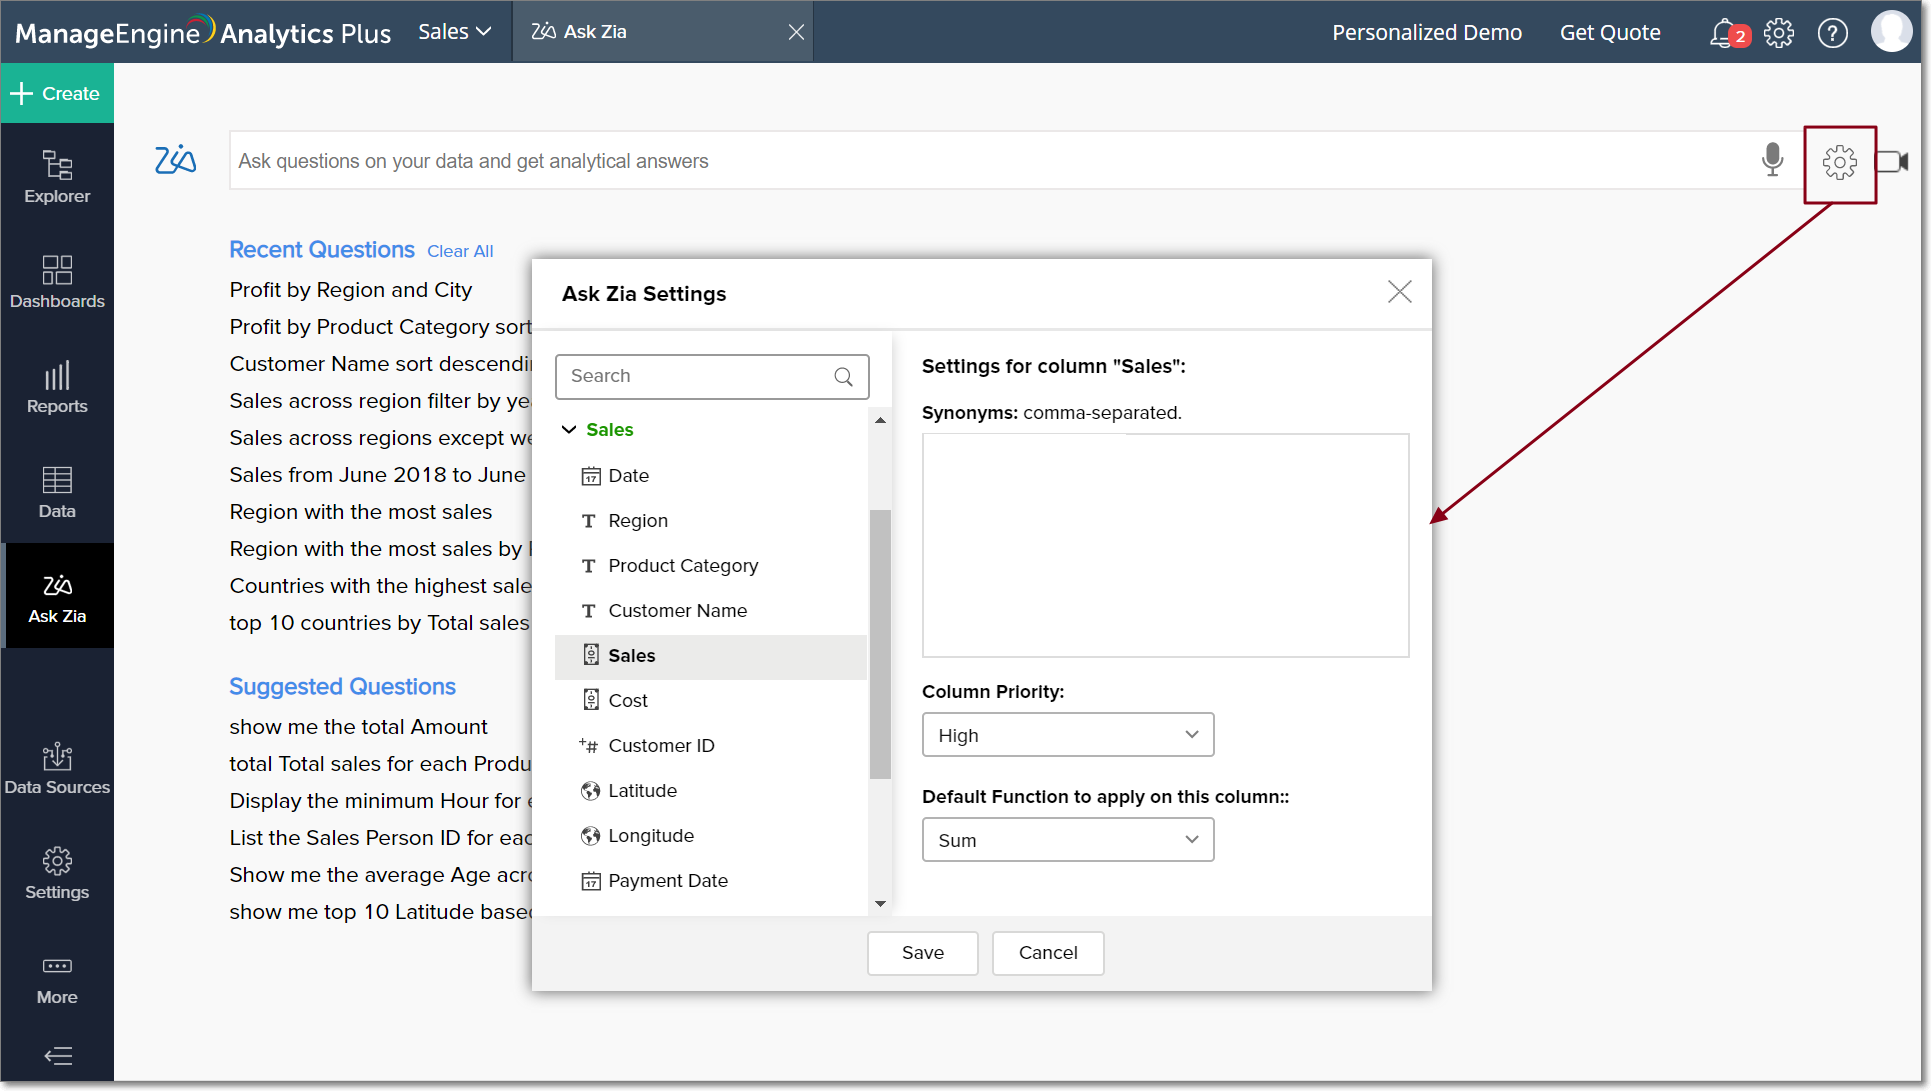The width and height of the screenshot is (1931, 1091).
Task: Click Save in Ask Zia Settings
Action: pyautogui.click(x=922, y=953)
